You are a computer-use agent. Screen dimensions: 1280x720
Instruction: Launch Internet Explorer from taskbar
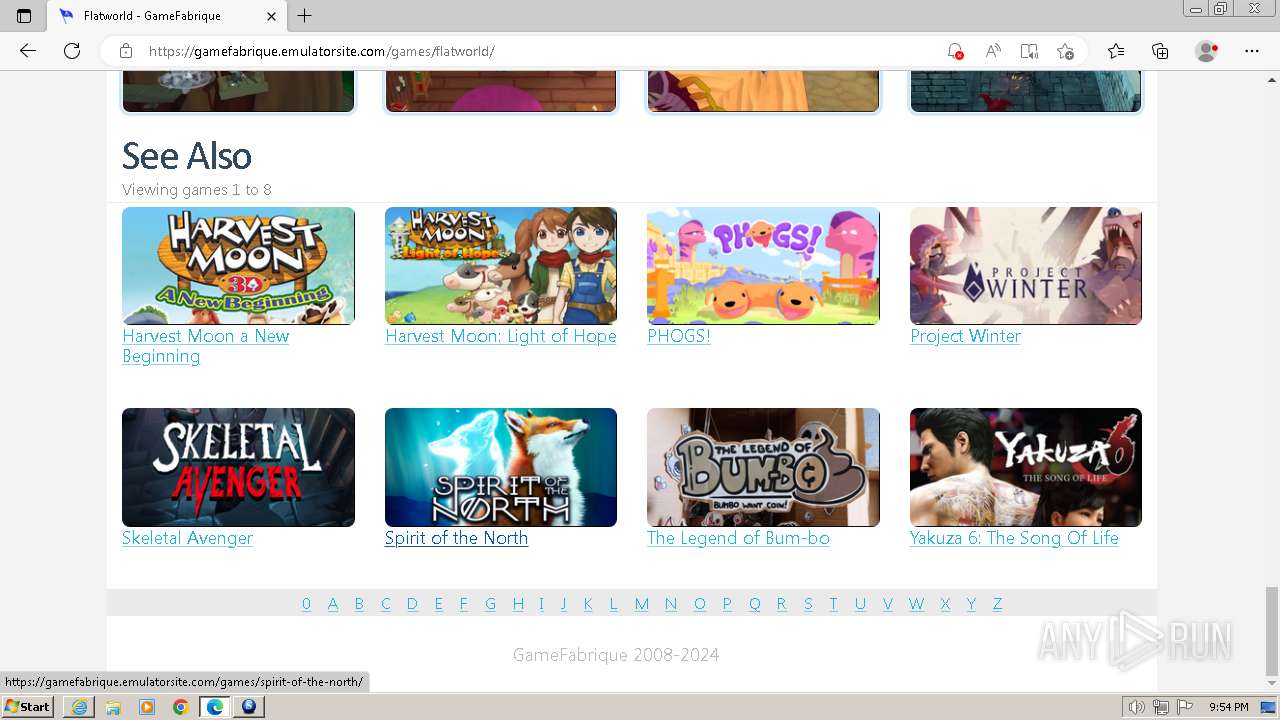point(79,706)
